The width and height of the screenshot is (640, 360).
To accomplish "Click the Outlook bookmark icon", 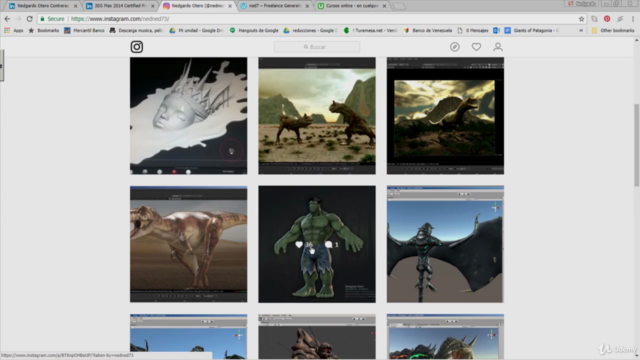I will click(496, 31).
